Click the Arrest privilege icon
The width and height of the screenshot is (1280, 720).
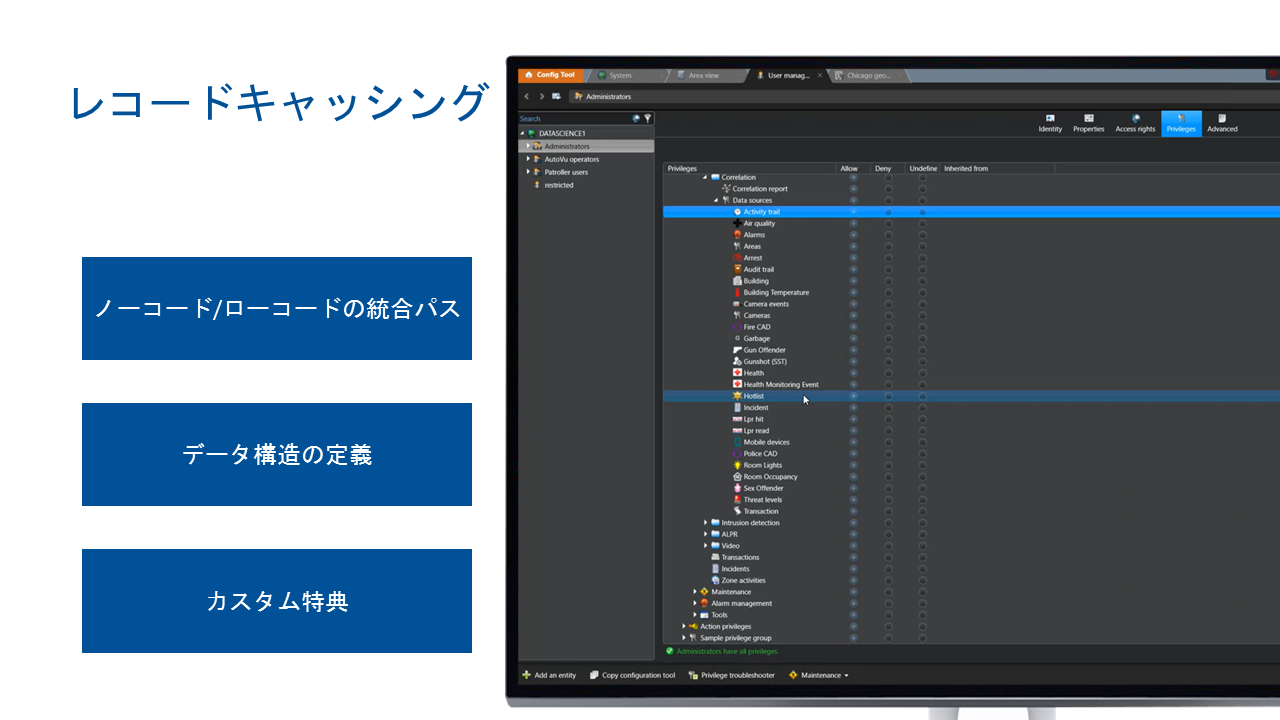[737, 258]
